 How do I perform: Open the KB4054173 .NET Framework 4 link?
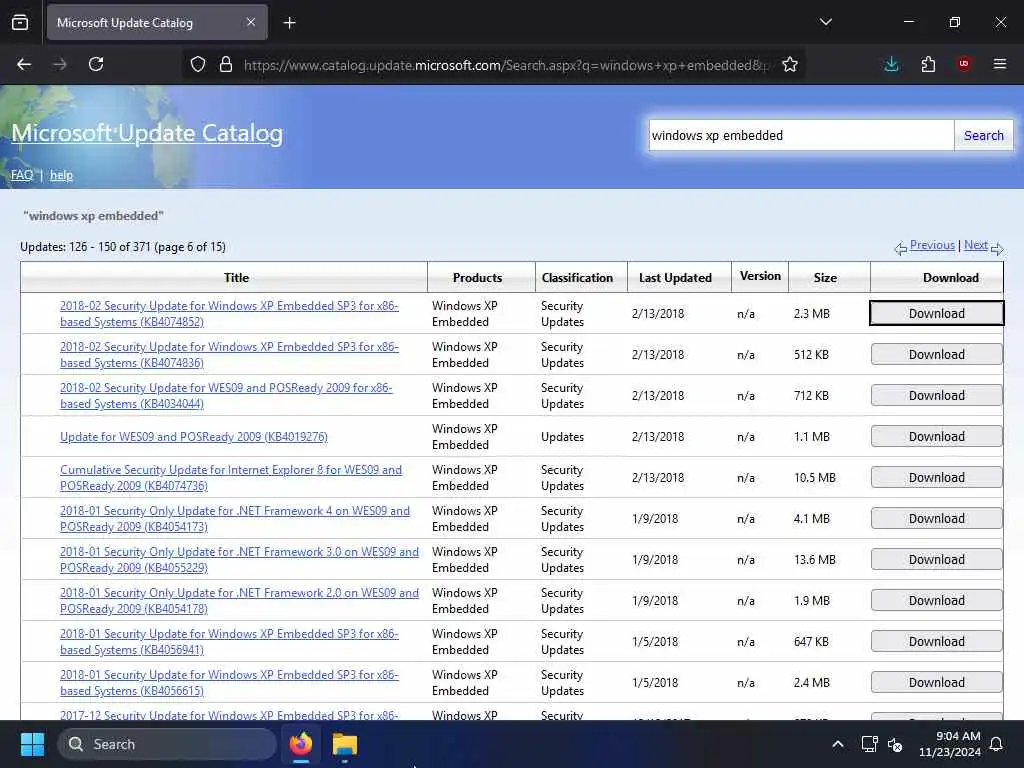[235, 519]
